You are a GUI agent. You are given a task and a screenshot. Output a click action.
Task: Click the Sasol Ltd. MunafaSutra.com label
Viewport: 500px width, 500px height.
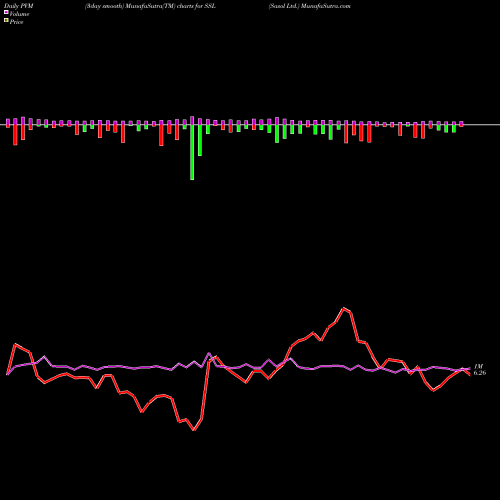pos(310,6)
